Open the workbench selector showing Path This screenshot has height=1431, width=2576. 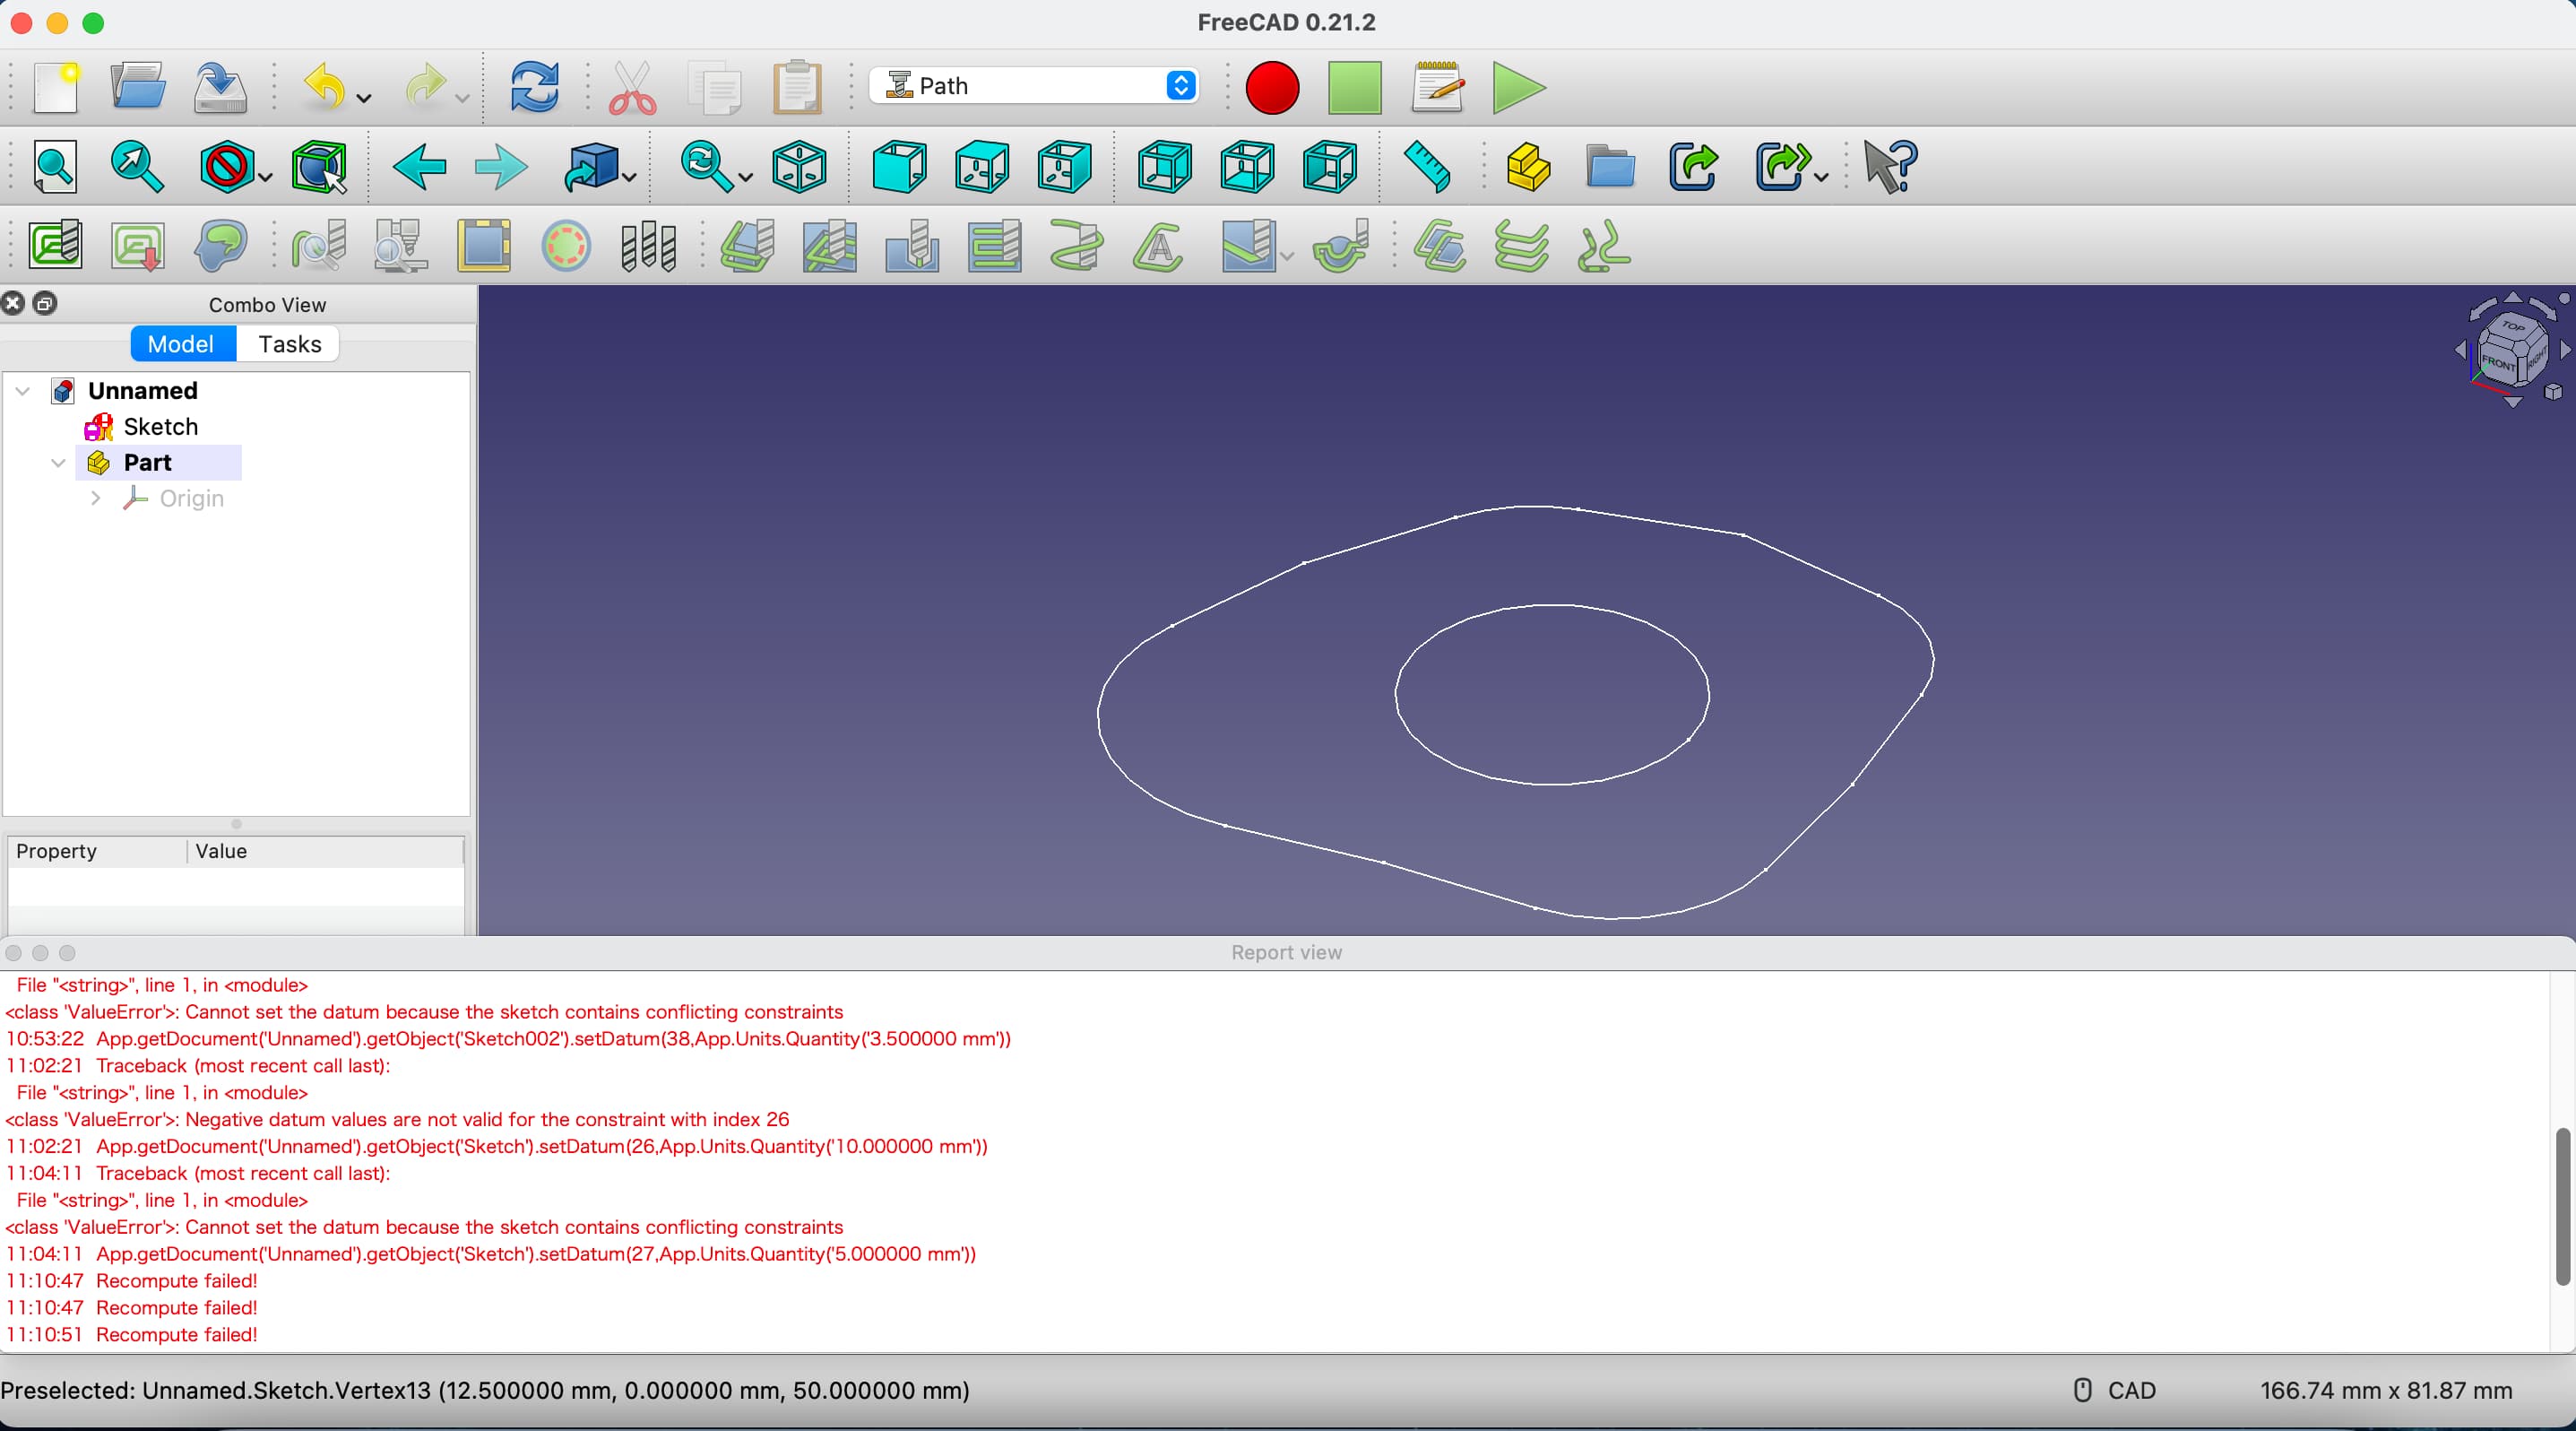pyautogui.click(x=1034, y=86)
